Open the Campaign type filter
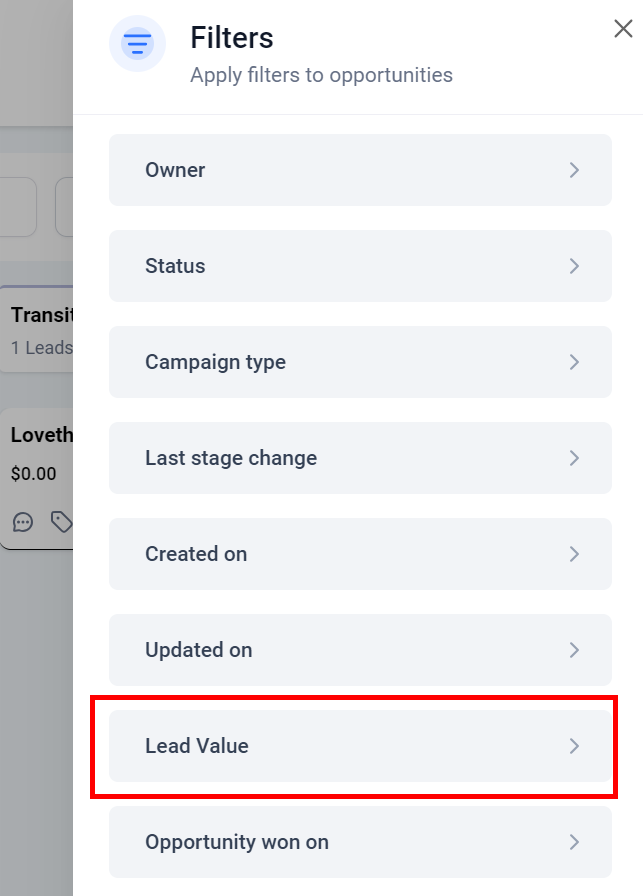Screen dimensions: 643x896 (x=360, y=362)
